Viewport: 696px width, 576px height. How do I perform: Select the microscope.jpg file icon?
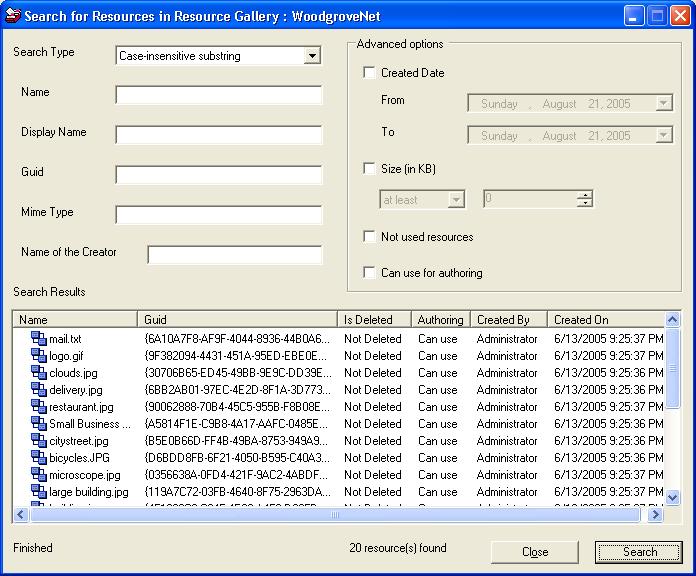(39, 475)
